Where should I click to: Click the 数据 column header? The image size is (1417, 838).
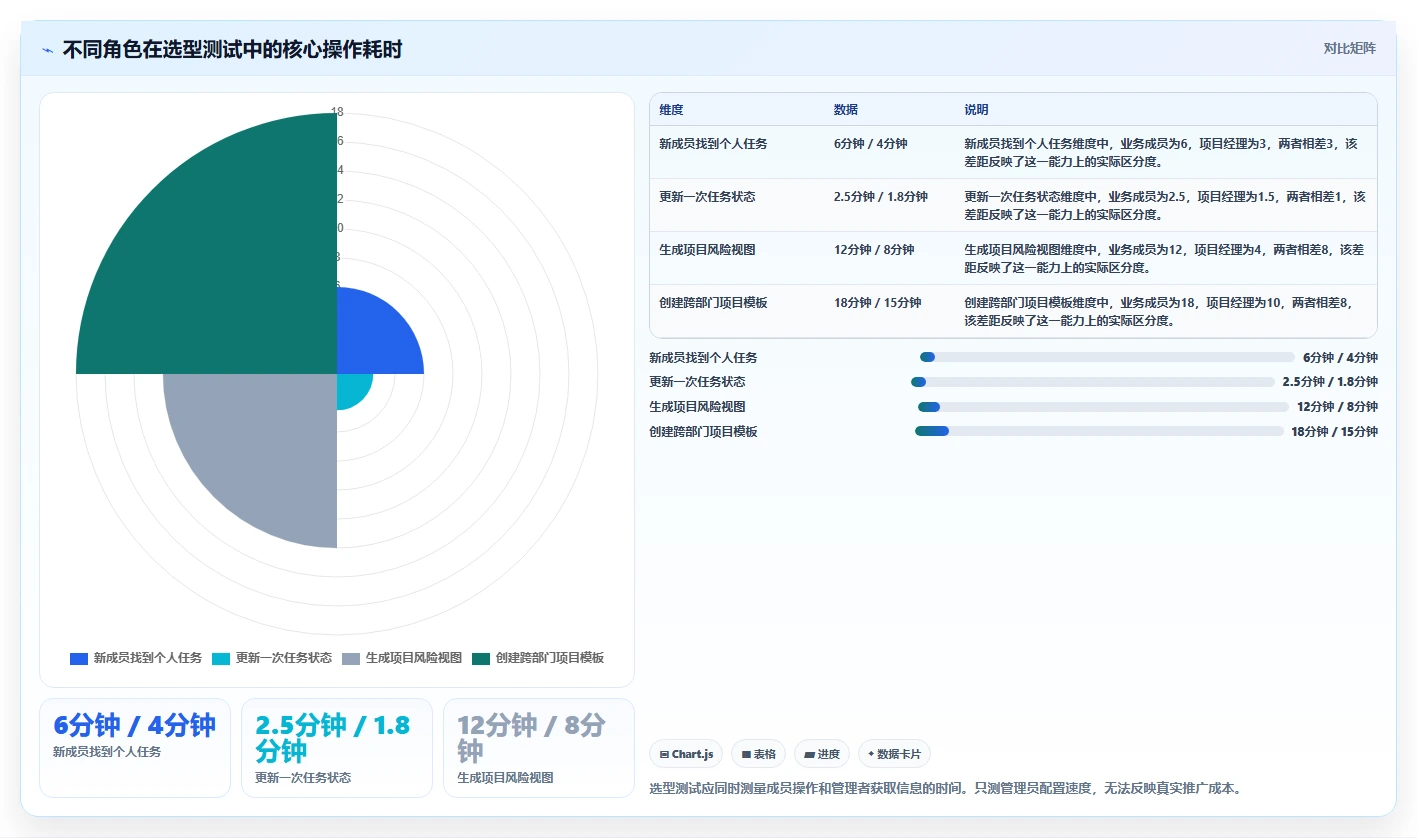[x=846, y=110]
